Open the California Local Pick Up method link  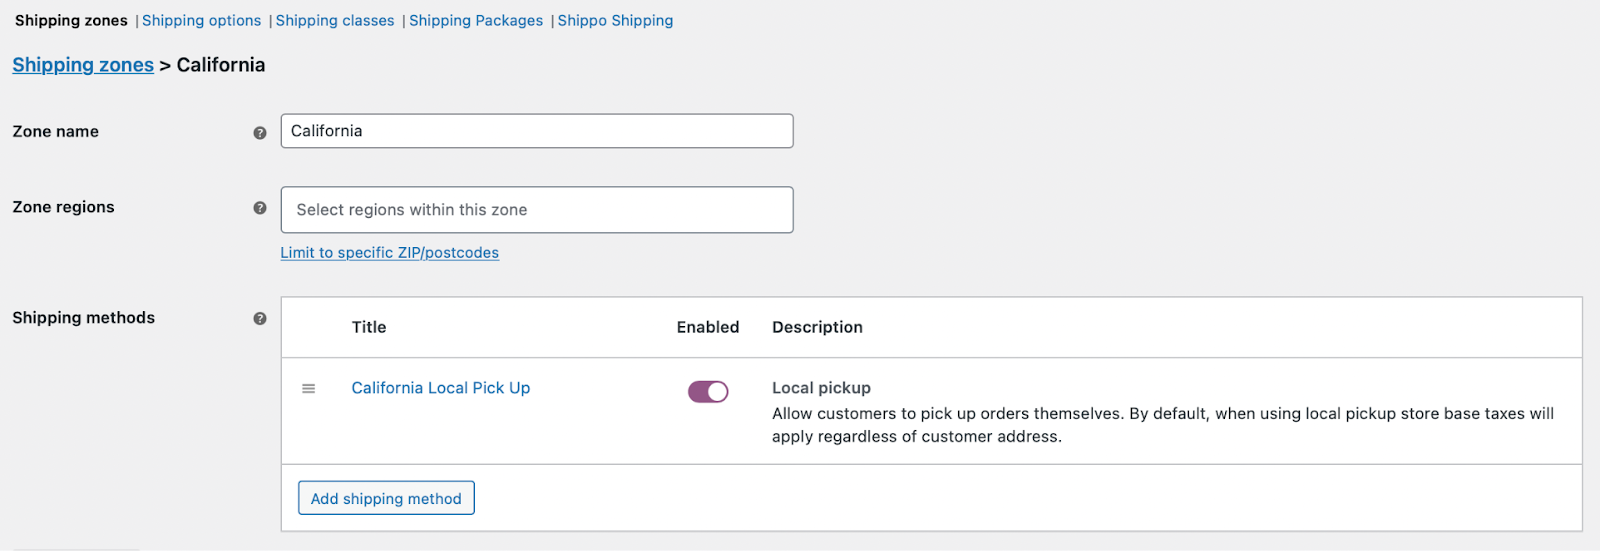click(x=440, y=388)
